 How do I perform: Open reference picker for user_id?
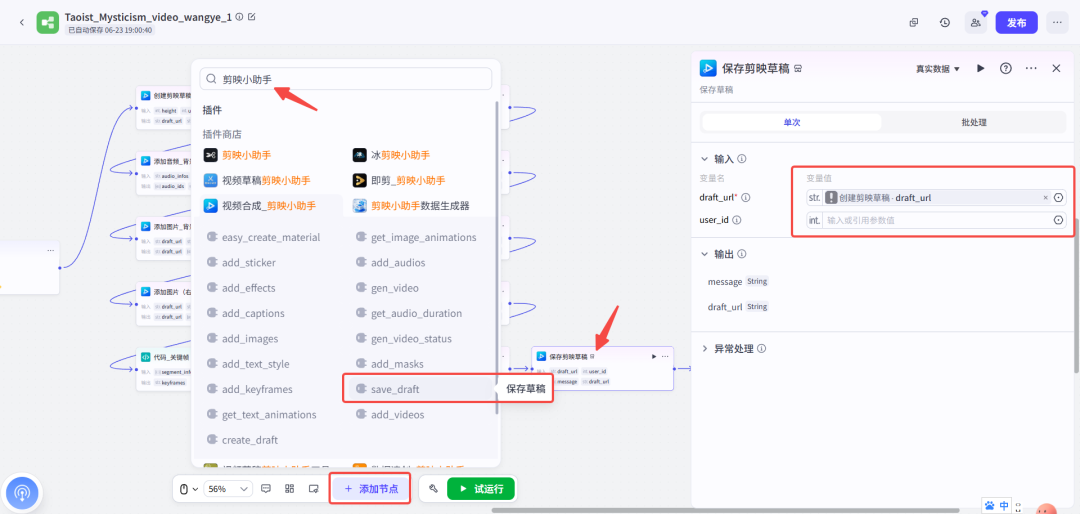pyautogui.click(x=1059, y=220)
